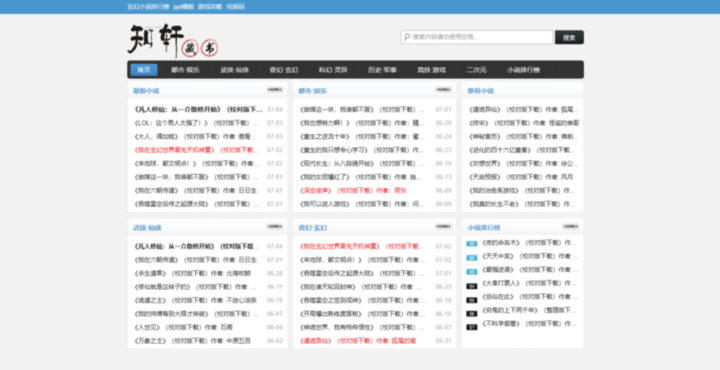Open MORE badge for 奇幻·玄幻 panel

click(x=444, y=226)
